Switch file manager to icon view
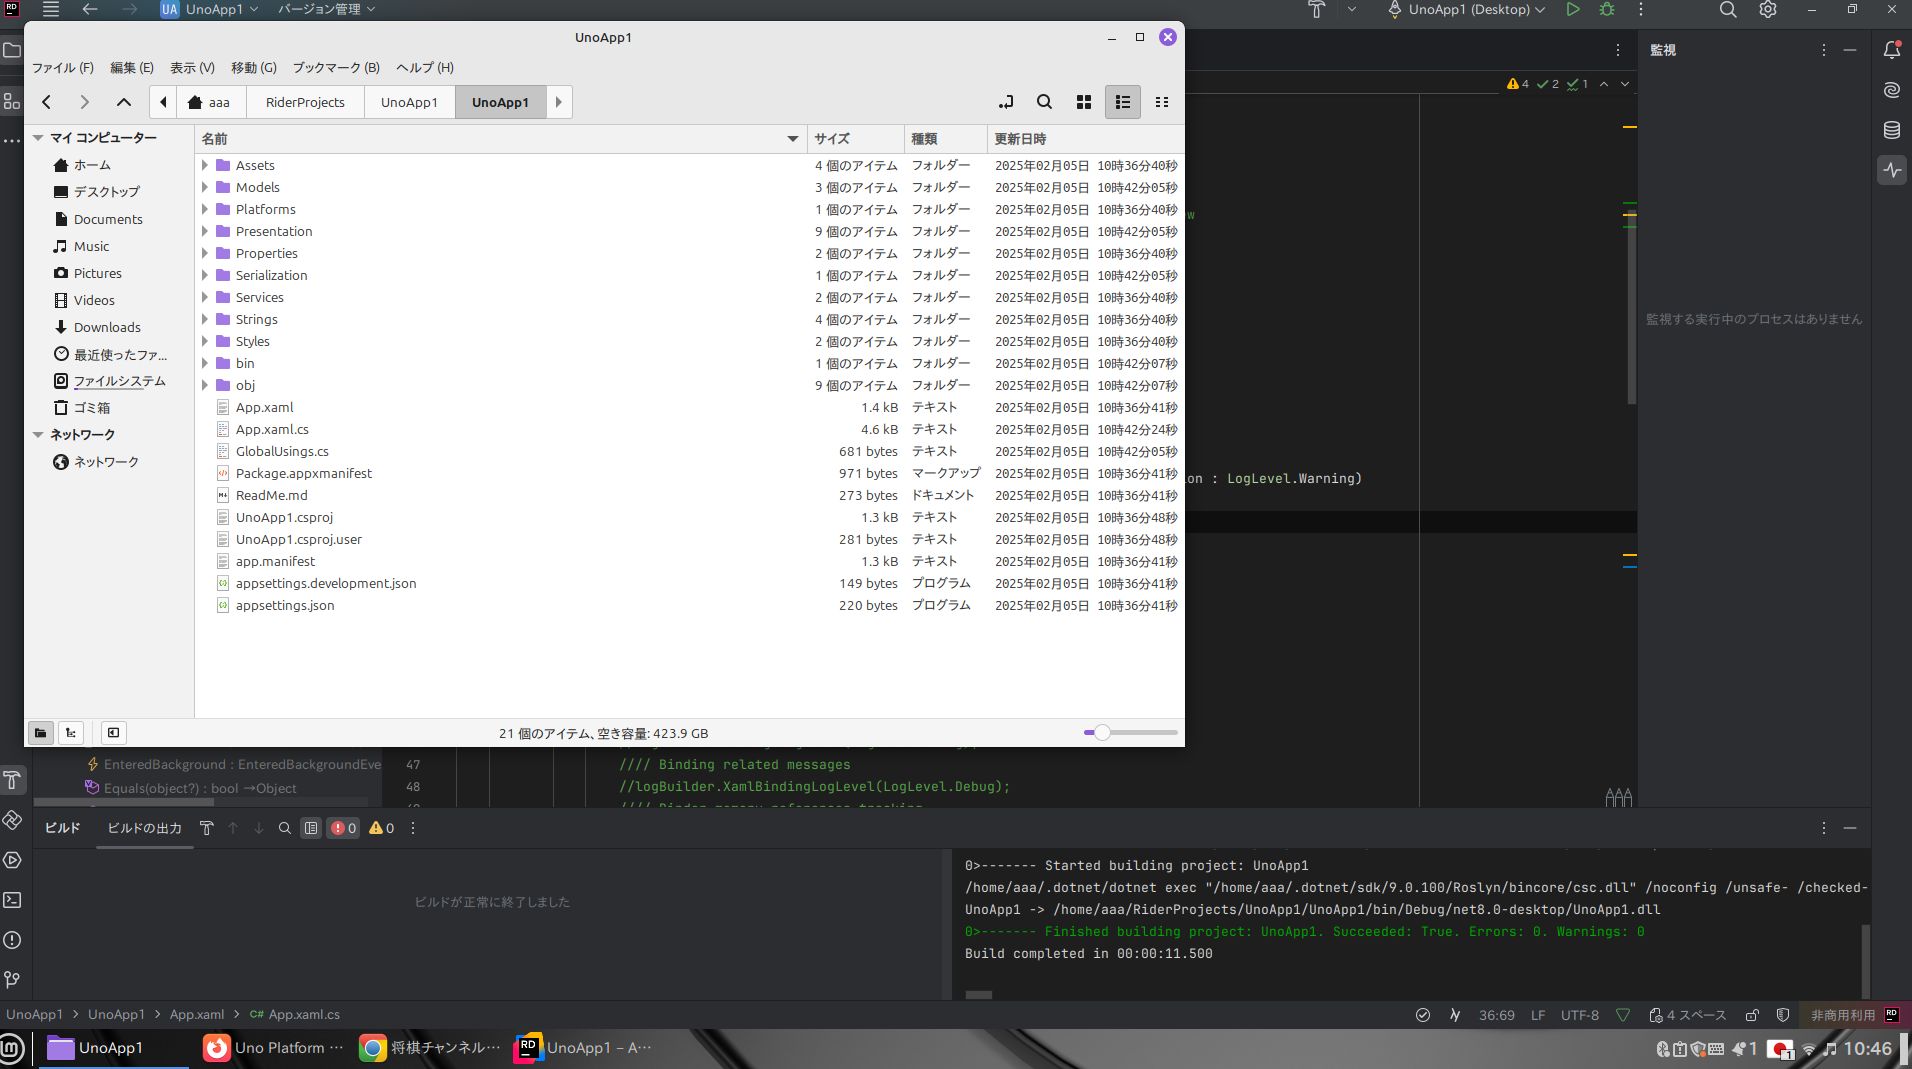The height and width of the screenshot is (1069, 1912). [x=1084, y=102]
